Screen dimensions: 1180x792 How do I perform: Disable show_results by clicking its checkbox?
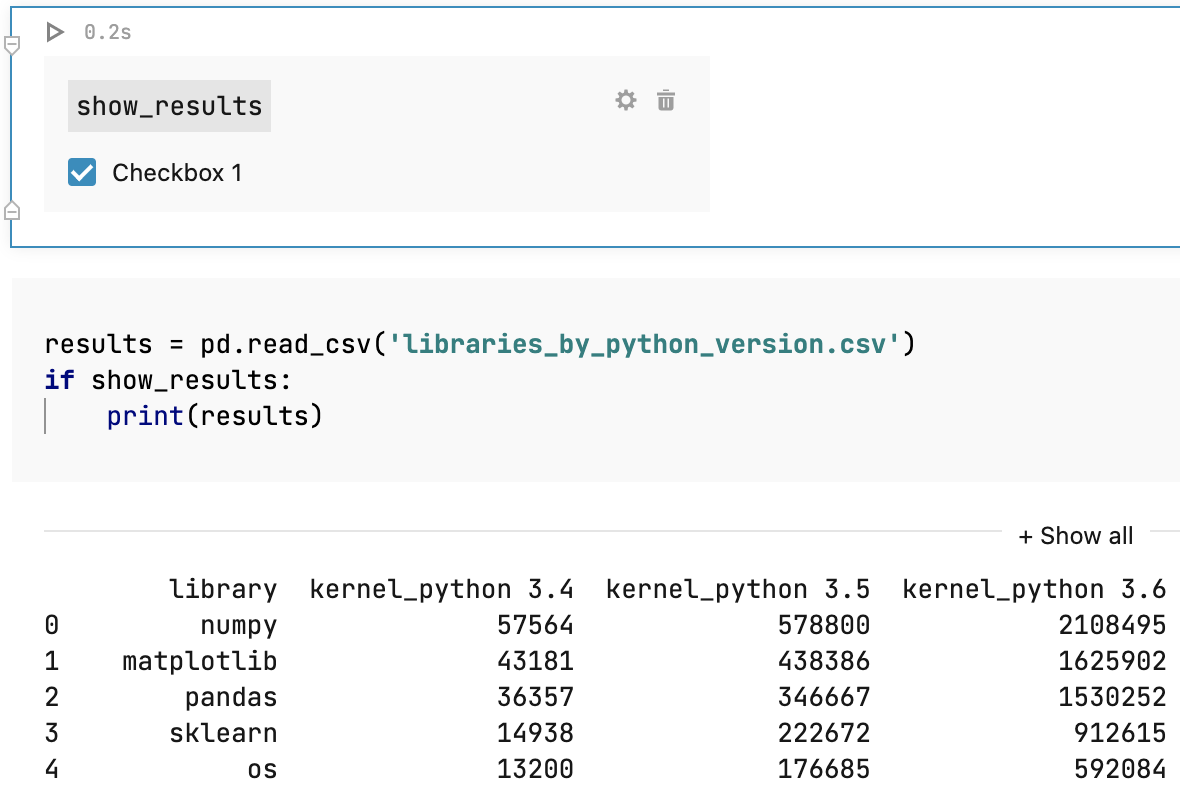tap(81, 172)
